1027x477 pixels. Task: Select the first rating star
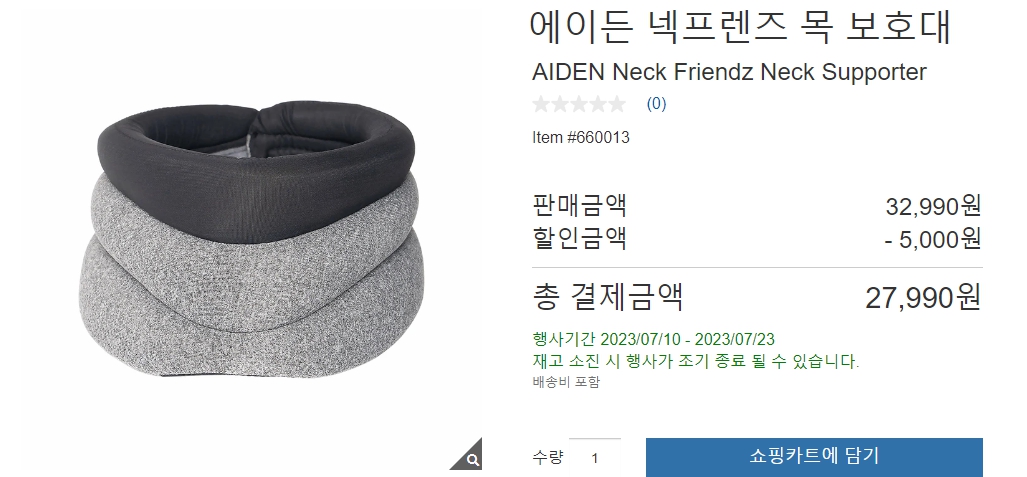[x=540, y=104]
